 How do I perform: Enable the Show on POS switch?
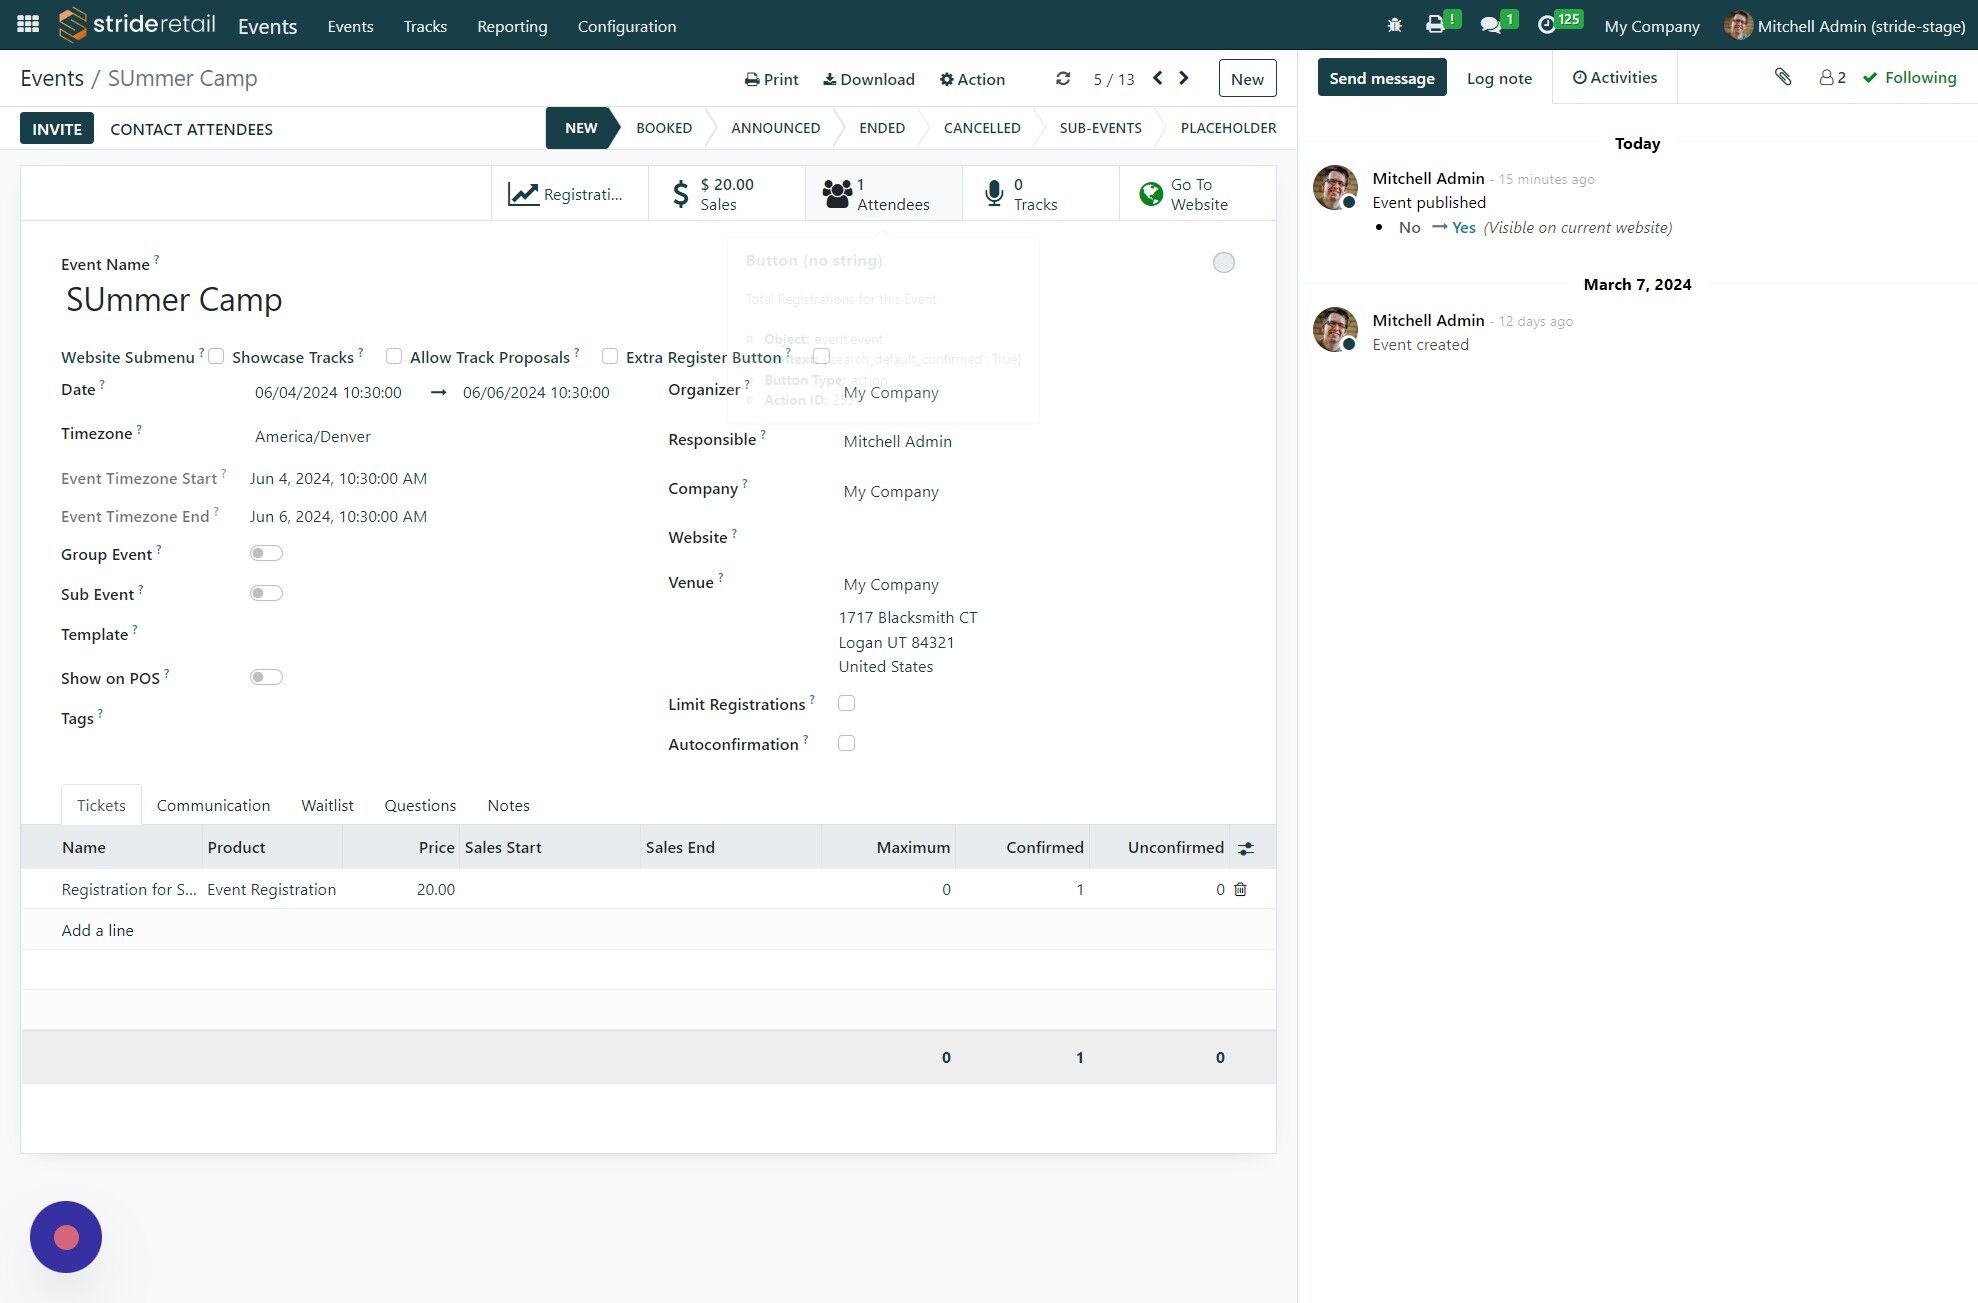click(266, 677)
